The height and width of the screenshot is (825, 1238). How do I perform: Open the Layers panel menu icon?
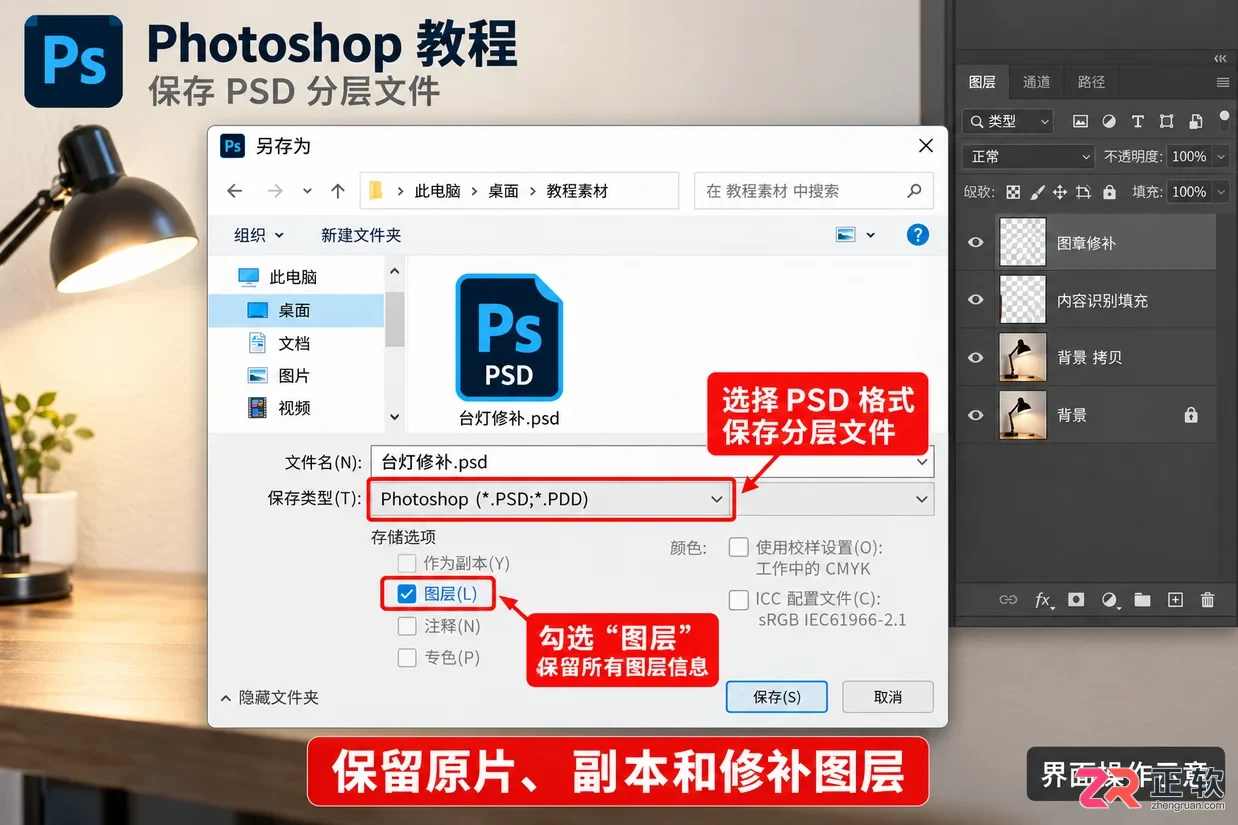click(1222, 82)
